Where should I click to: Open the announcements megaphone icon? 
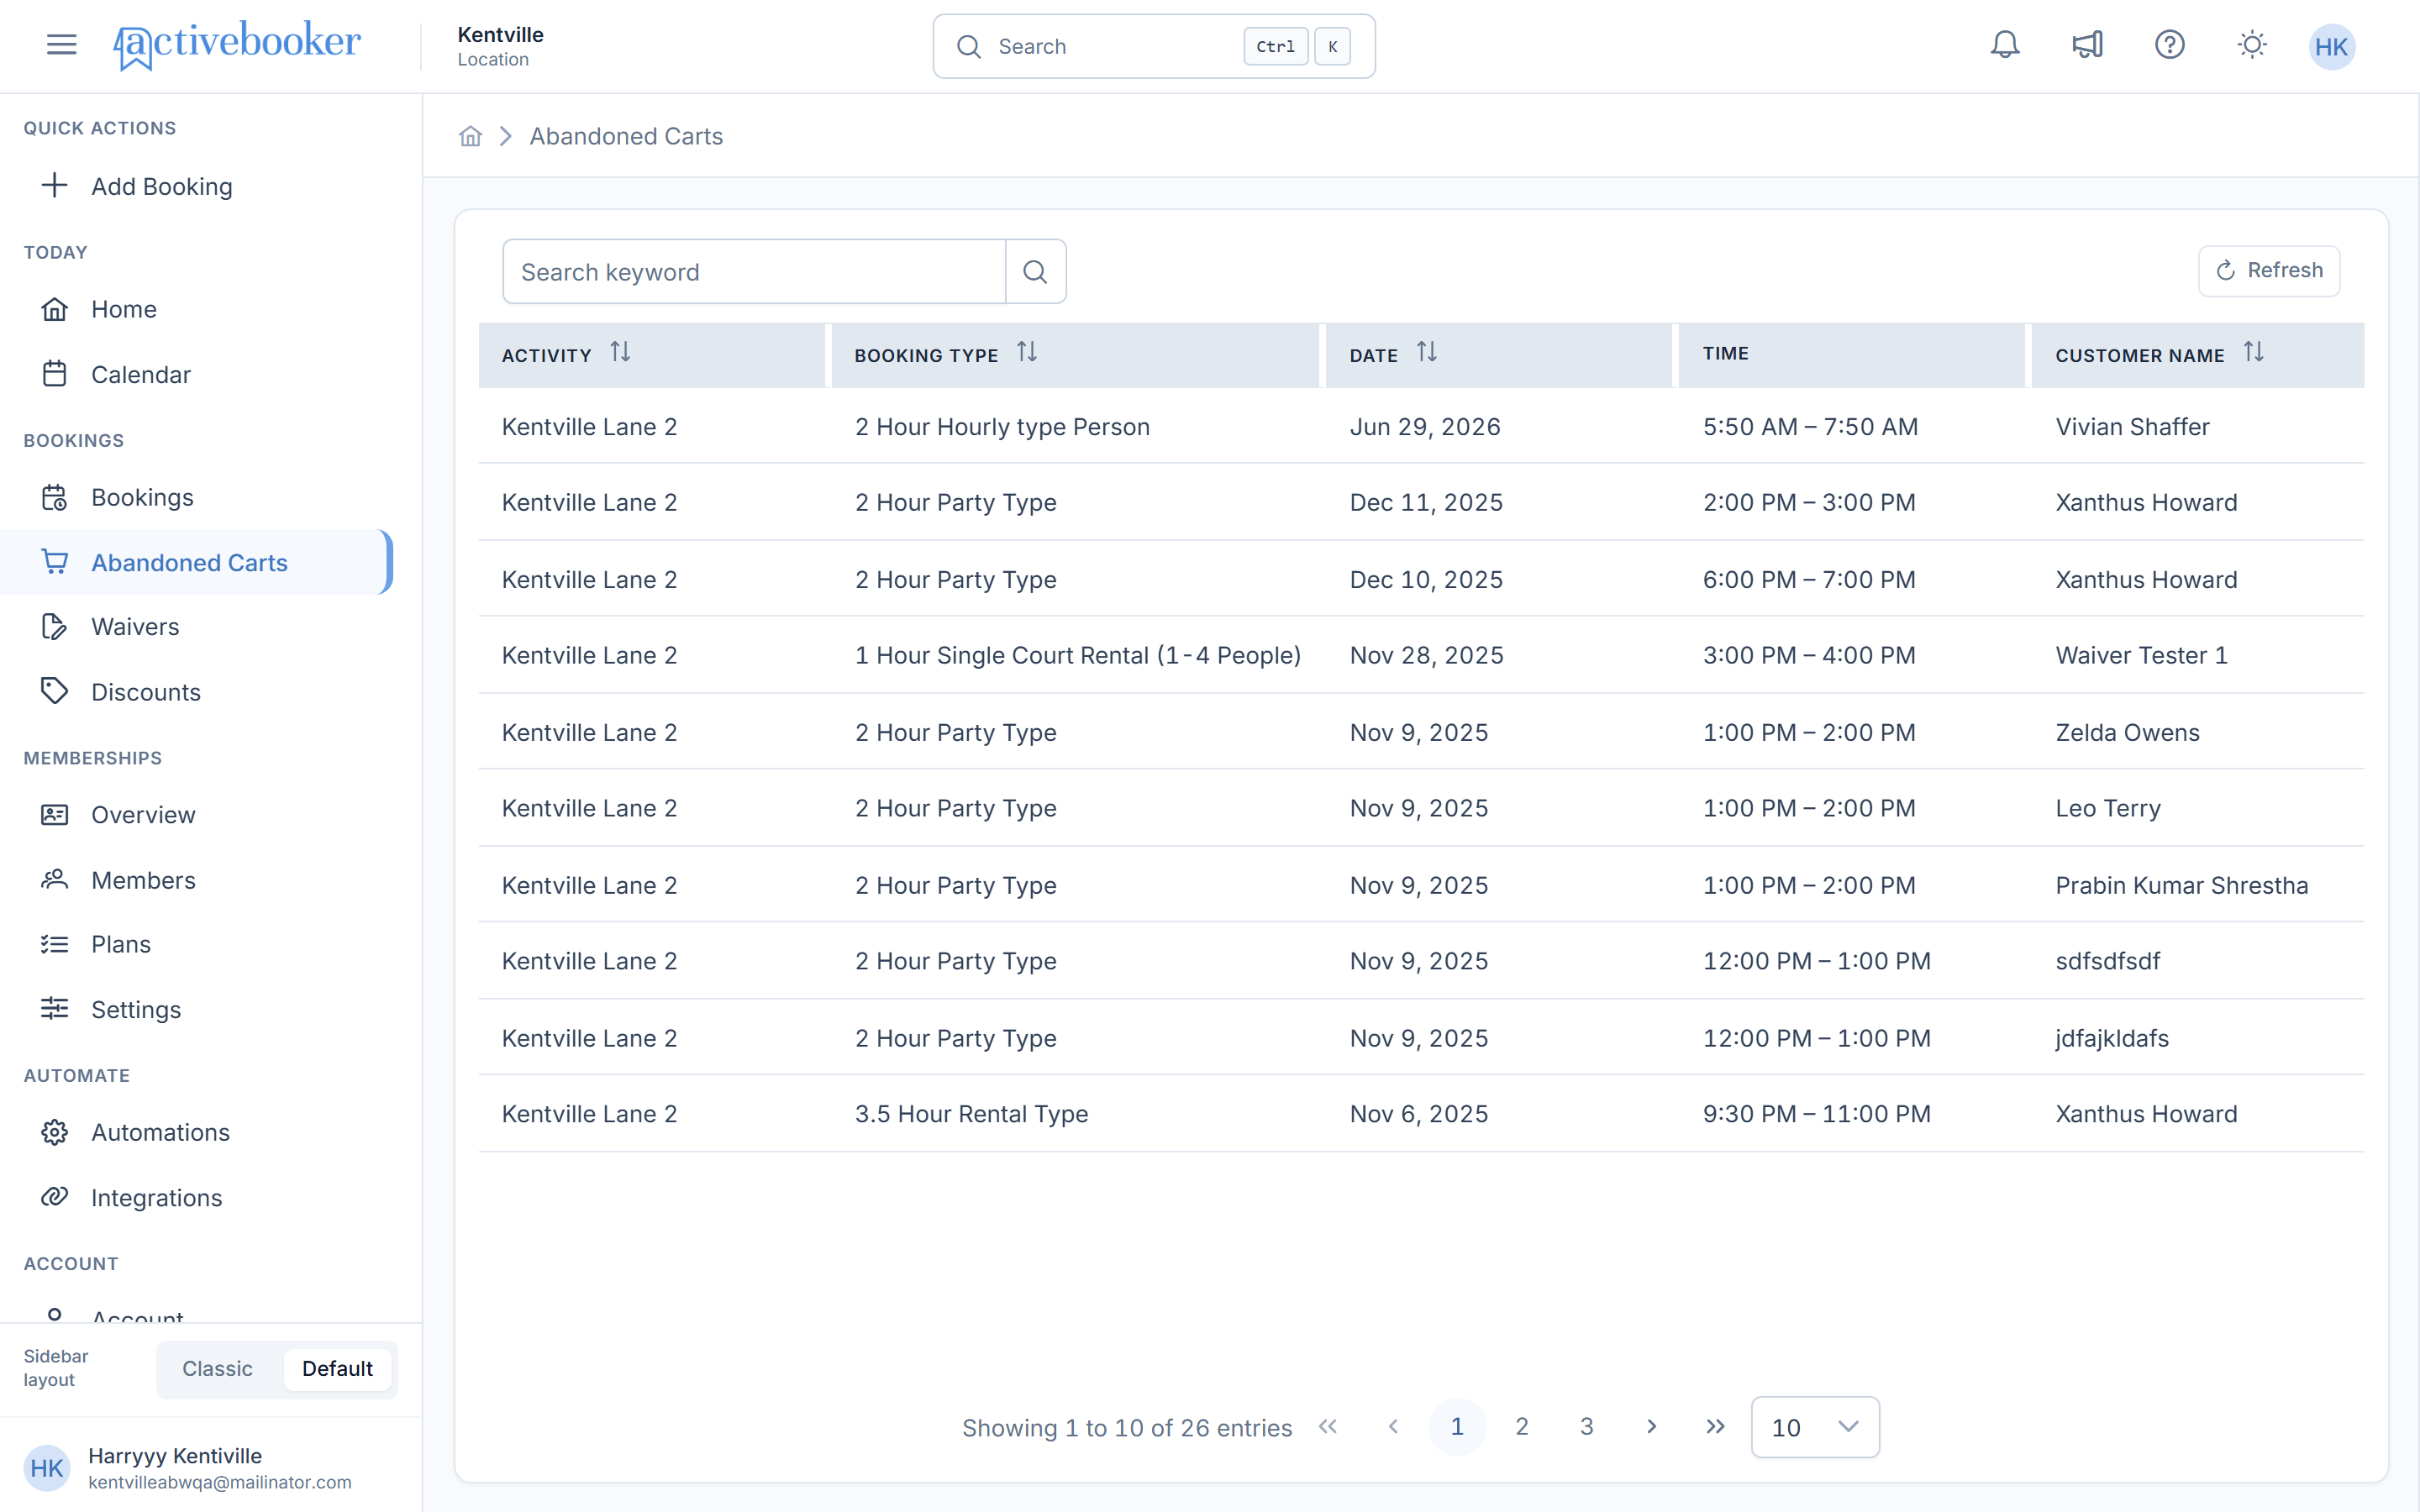coord(2087,45)
